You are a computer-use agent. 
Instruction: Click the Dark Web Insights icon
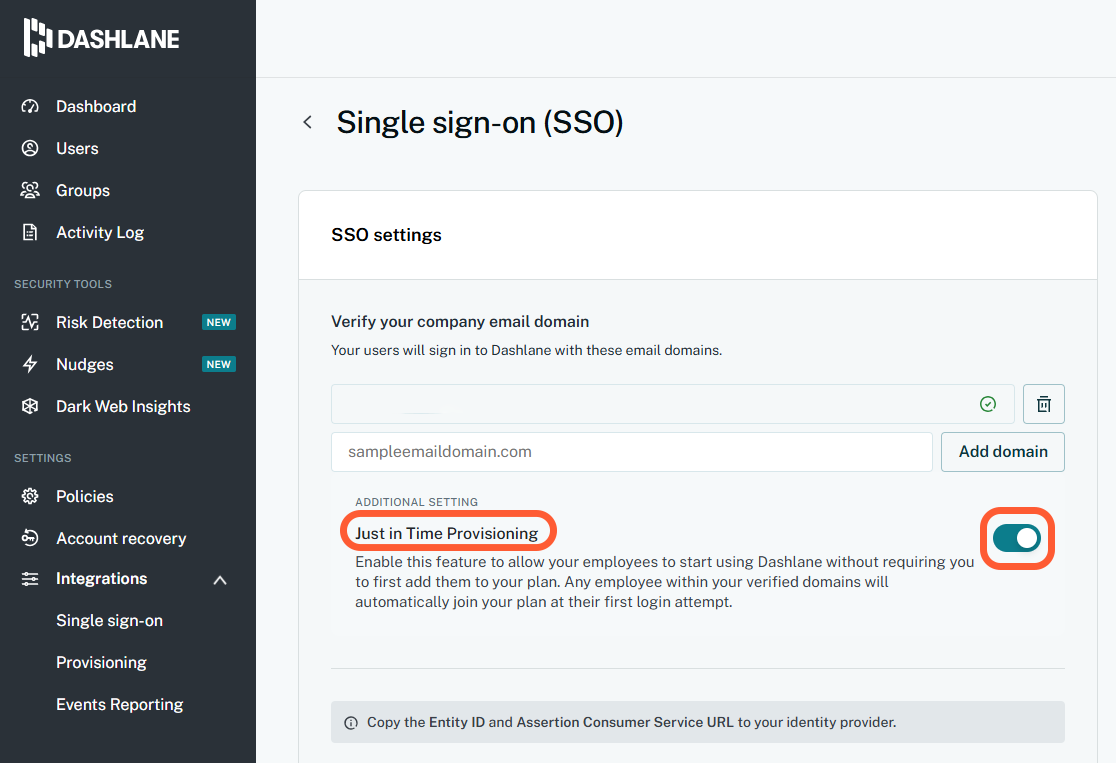point(30,406)
